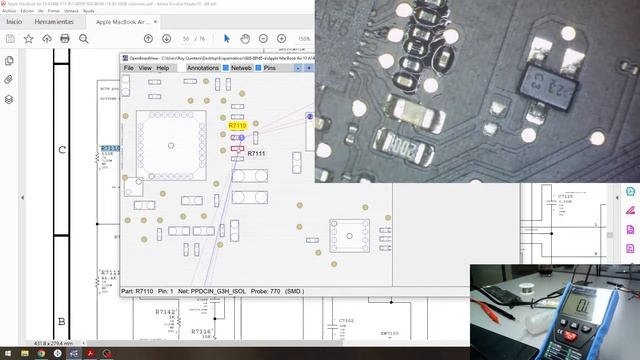Open Help menu in OpenBoardView

click(163, 68)
